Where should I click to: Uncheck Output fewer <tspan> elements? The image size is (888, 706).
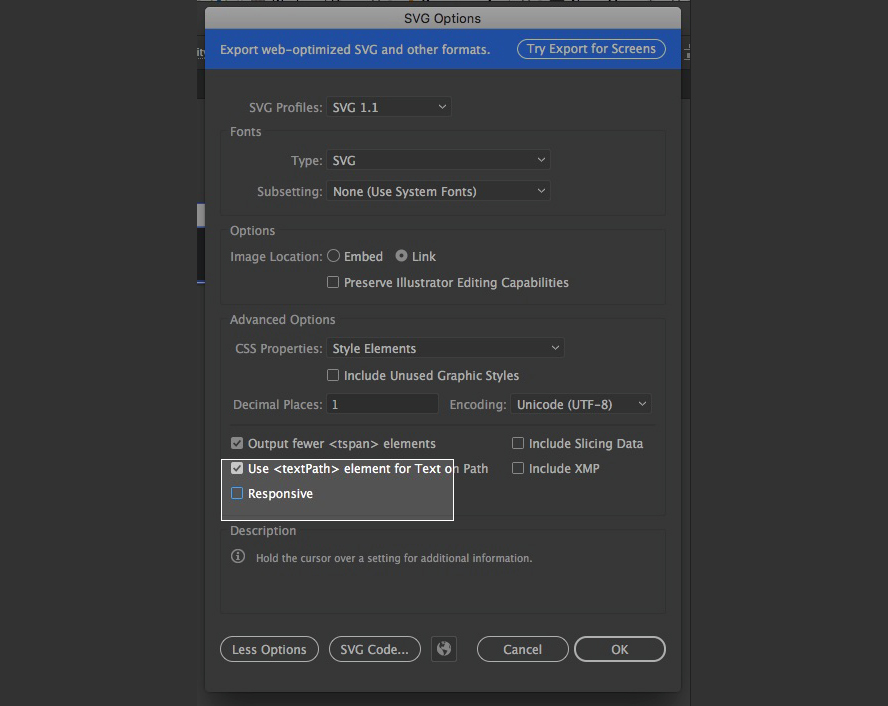pos(237,443)
